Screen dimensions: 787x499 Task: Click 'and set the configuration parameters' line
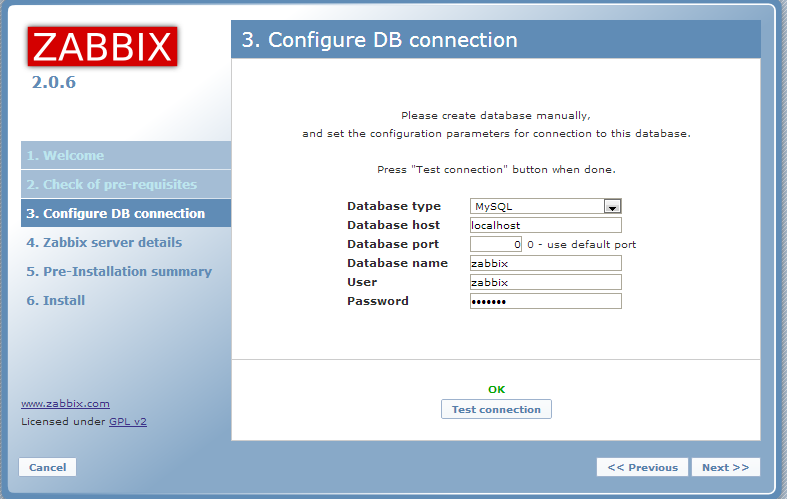(496, 134)
